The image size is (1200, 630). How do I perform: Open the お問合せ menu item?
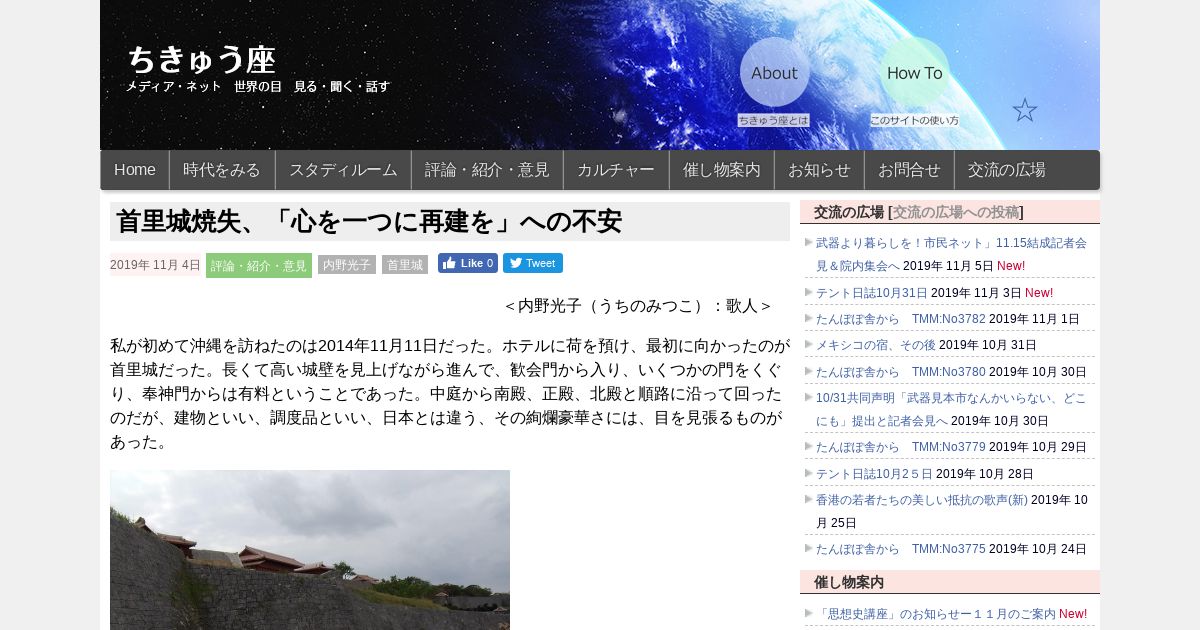pos(909,170)
